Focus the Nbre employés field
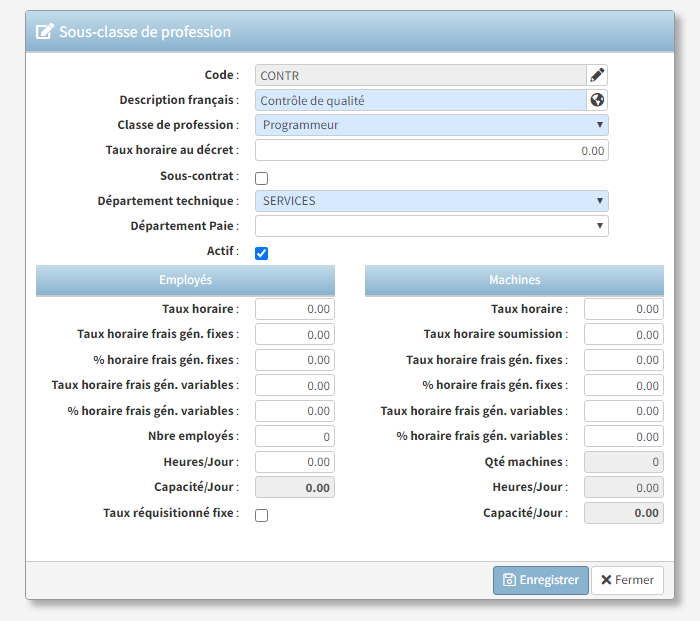This screenshot has width=700, height=621. [295, 436]
